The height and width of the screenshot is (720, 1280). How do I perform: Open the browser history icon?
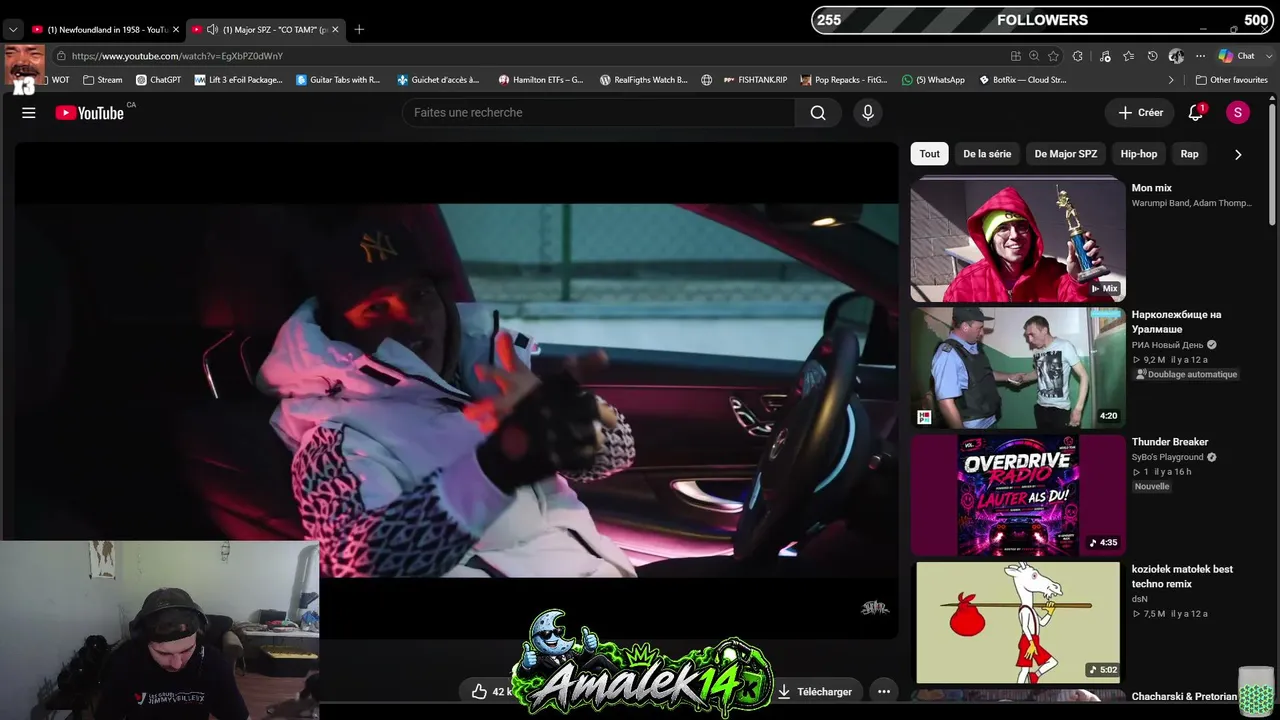point(1152,56)
